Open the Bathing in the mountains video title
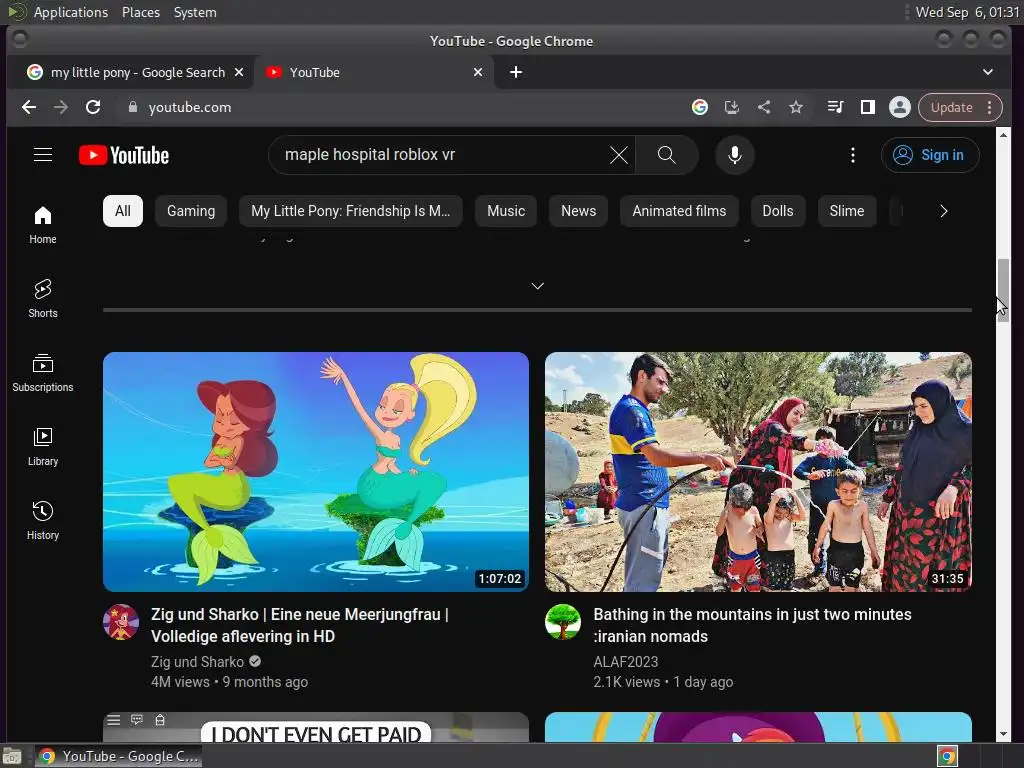Image resolution: width=1024 pixels, height=768 pixels. (752, 625)
